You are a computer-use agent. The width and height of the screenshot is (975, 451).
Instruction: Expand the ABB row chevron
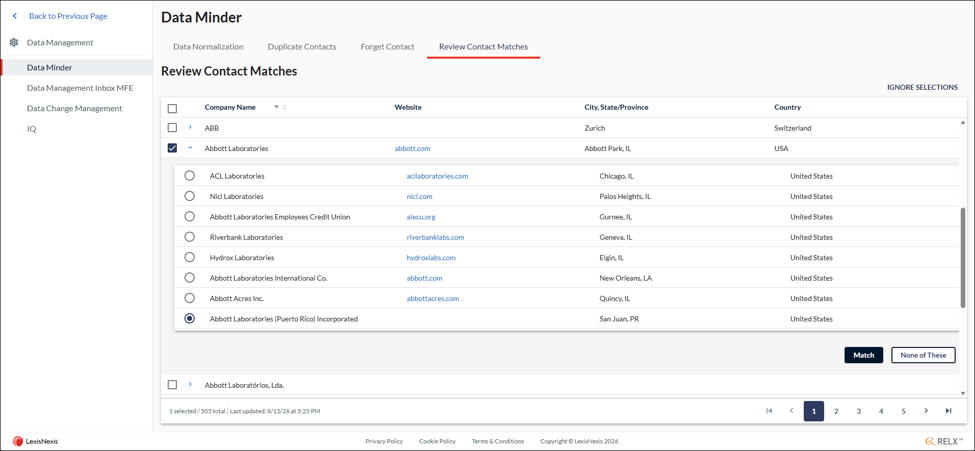(190, 128)
